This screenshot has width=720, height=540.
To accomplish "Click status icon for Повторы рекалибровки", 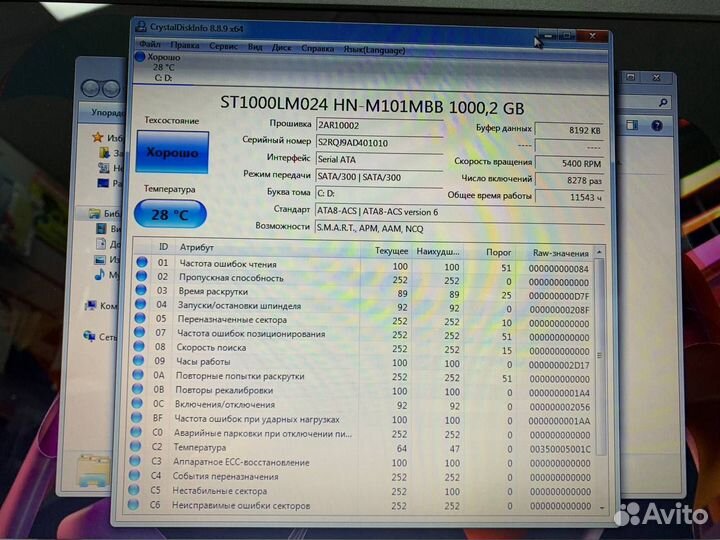I will [138, 388].
